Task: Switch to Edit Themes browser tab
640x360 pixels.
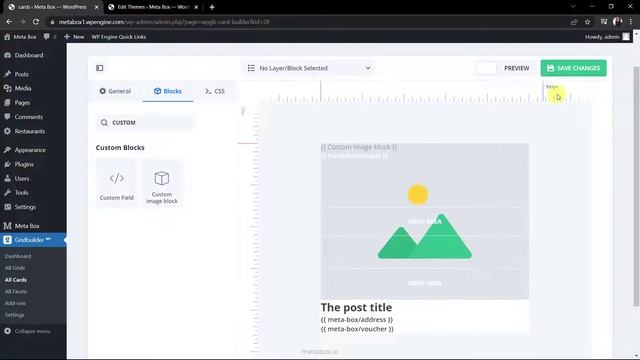Action: [153, 7]
